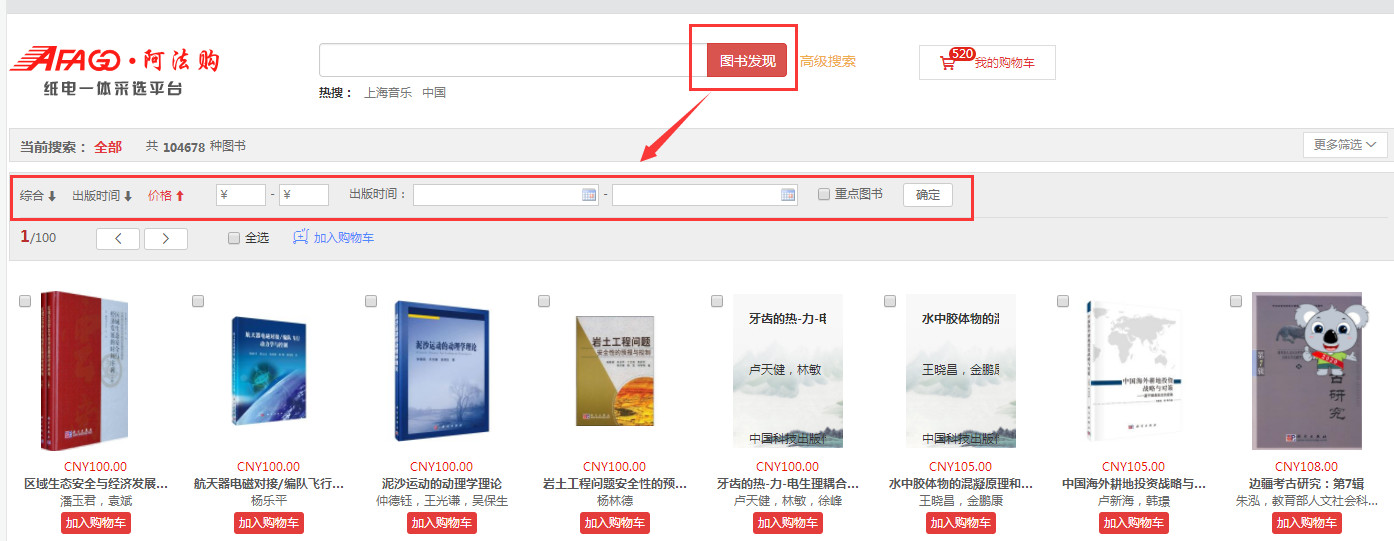Select the 综合 sorting option
Viewport: 1394px width, 541px height.
38,196
